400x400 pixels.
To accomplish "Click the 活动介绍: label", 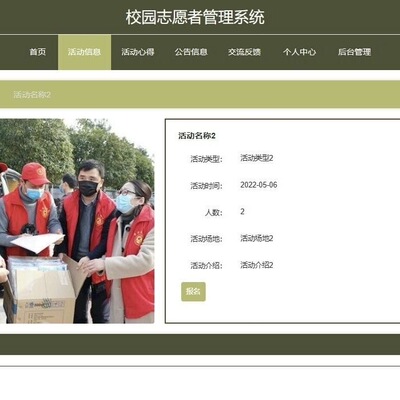I will point(206,265).
